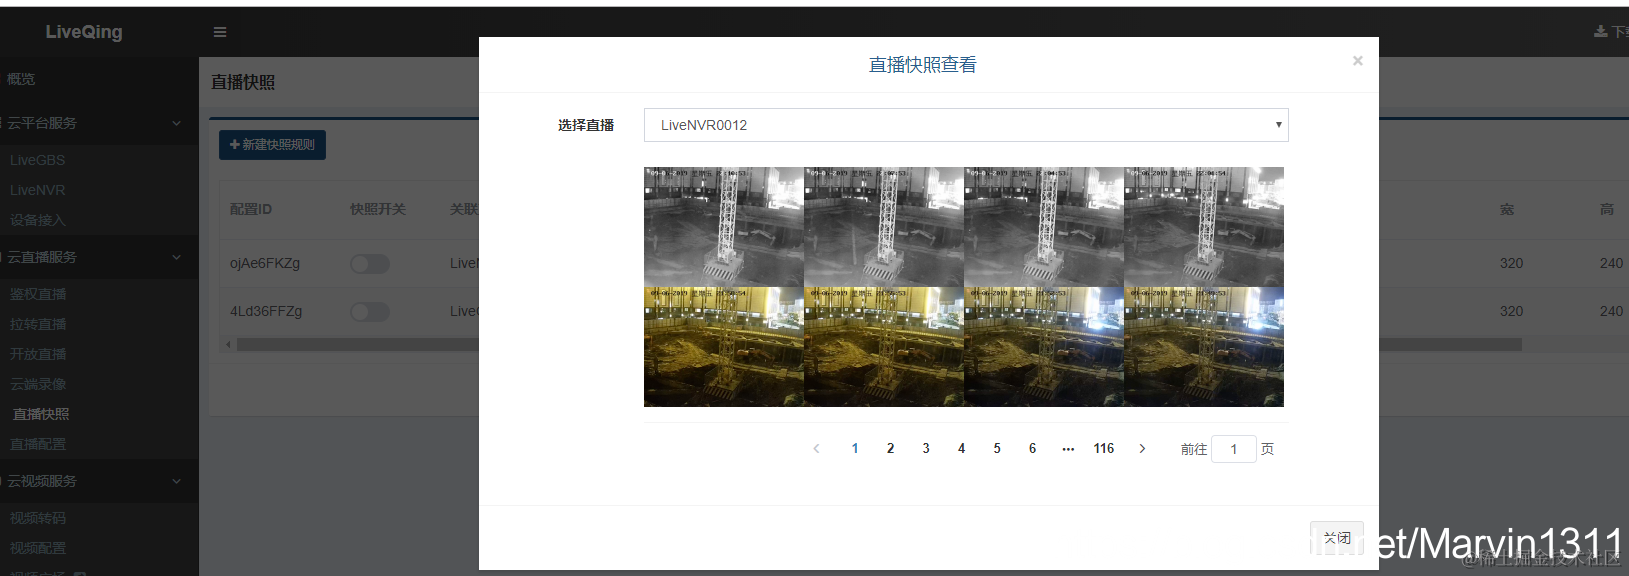
Task: Click the table's horizontal scrollbar
Action: tap(878, 344)
